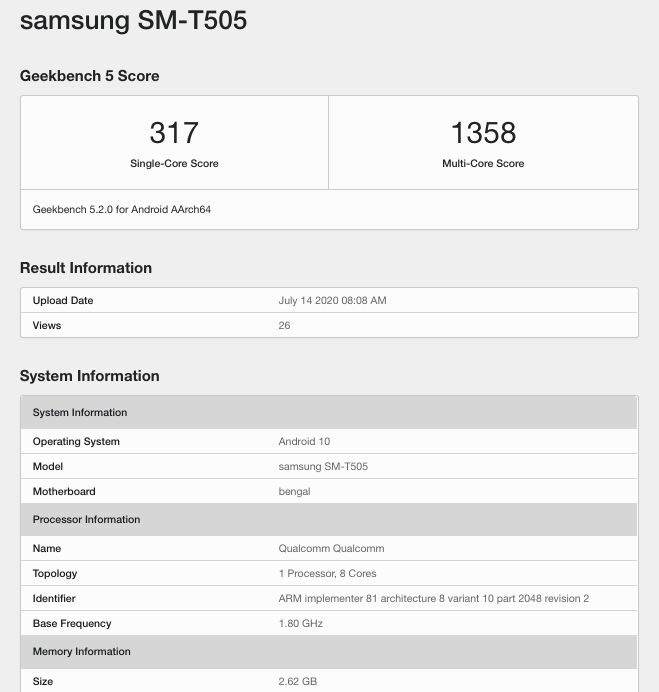659x692 pixels.
Task: Click the Motherboard value bengal
Action: coord(294,492)
